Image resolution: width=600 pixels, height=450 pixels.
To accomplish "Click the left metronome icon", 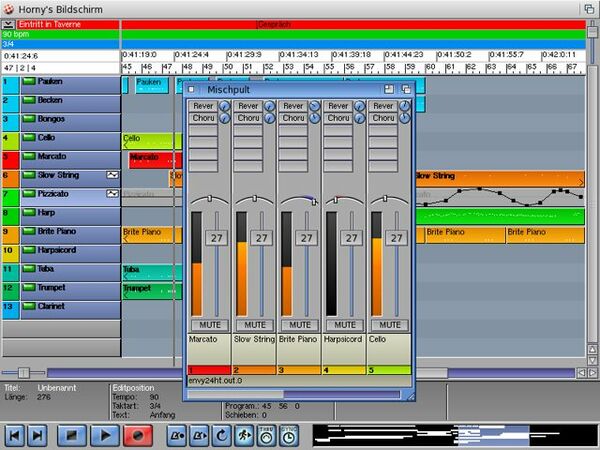I will click(x=175, y=435).
